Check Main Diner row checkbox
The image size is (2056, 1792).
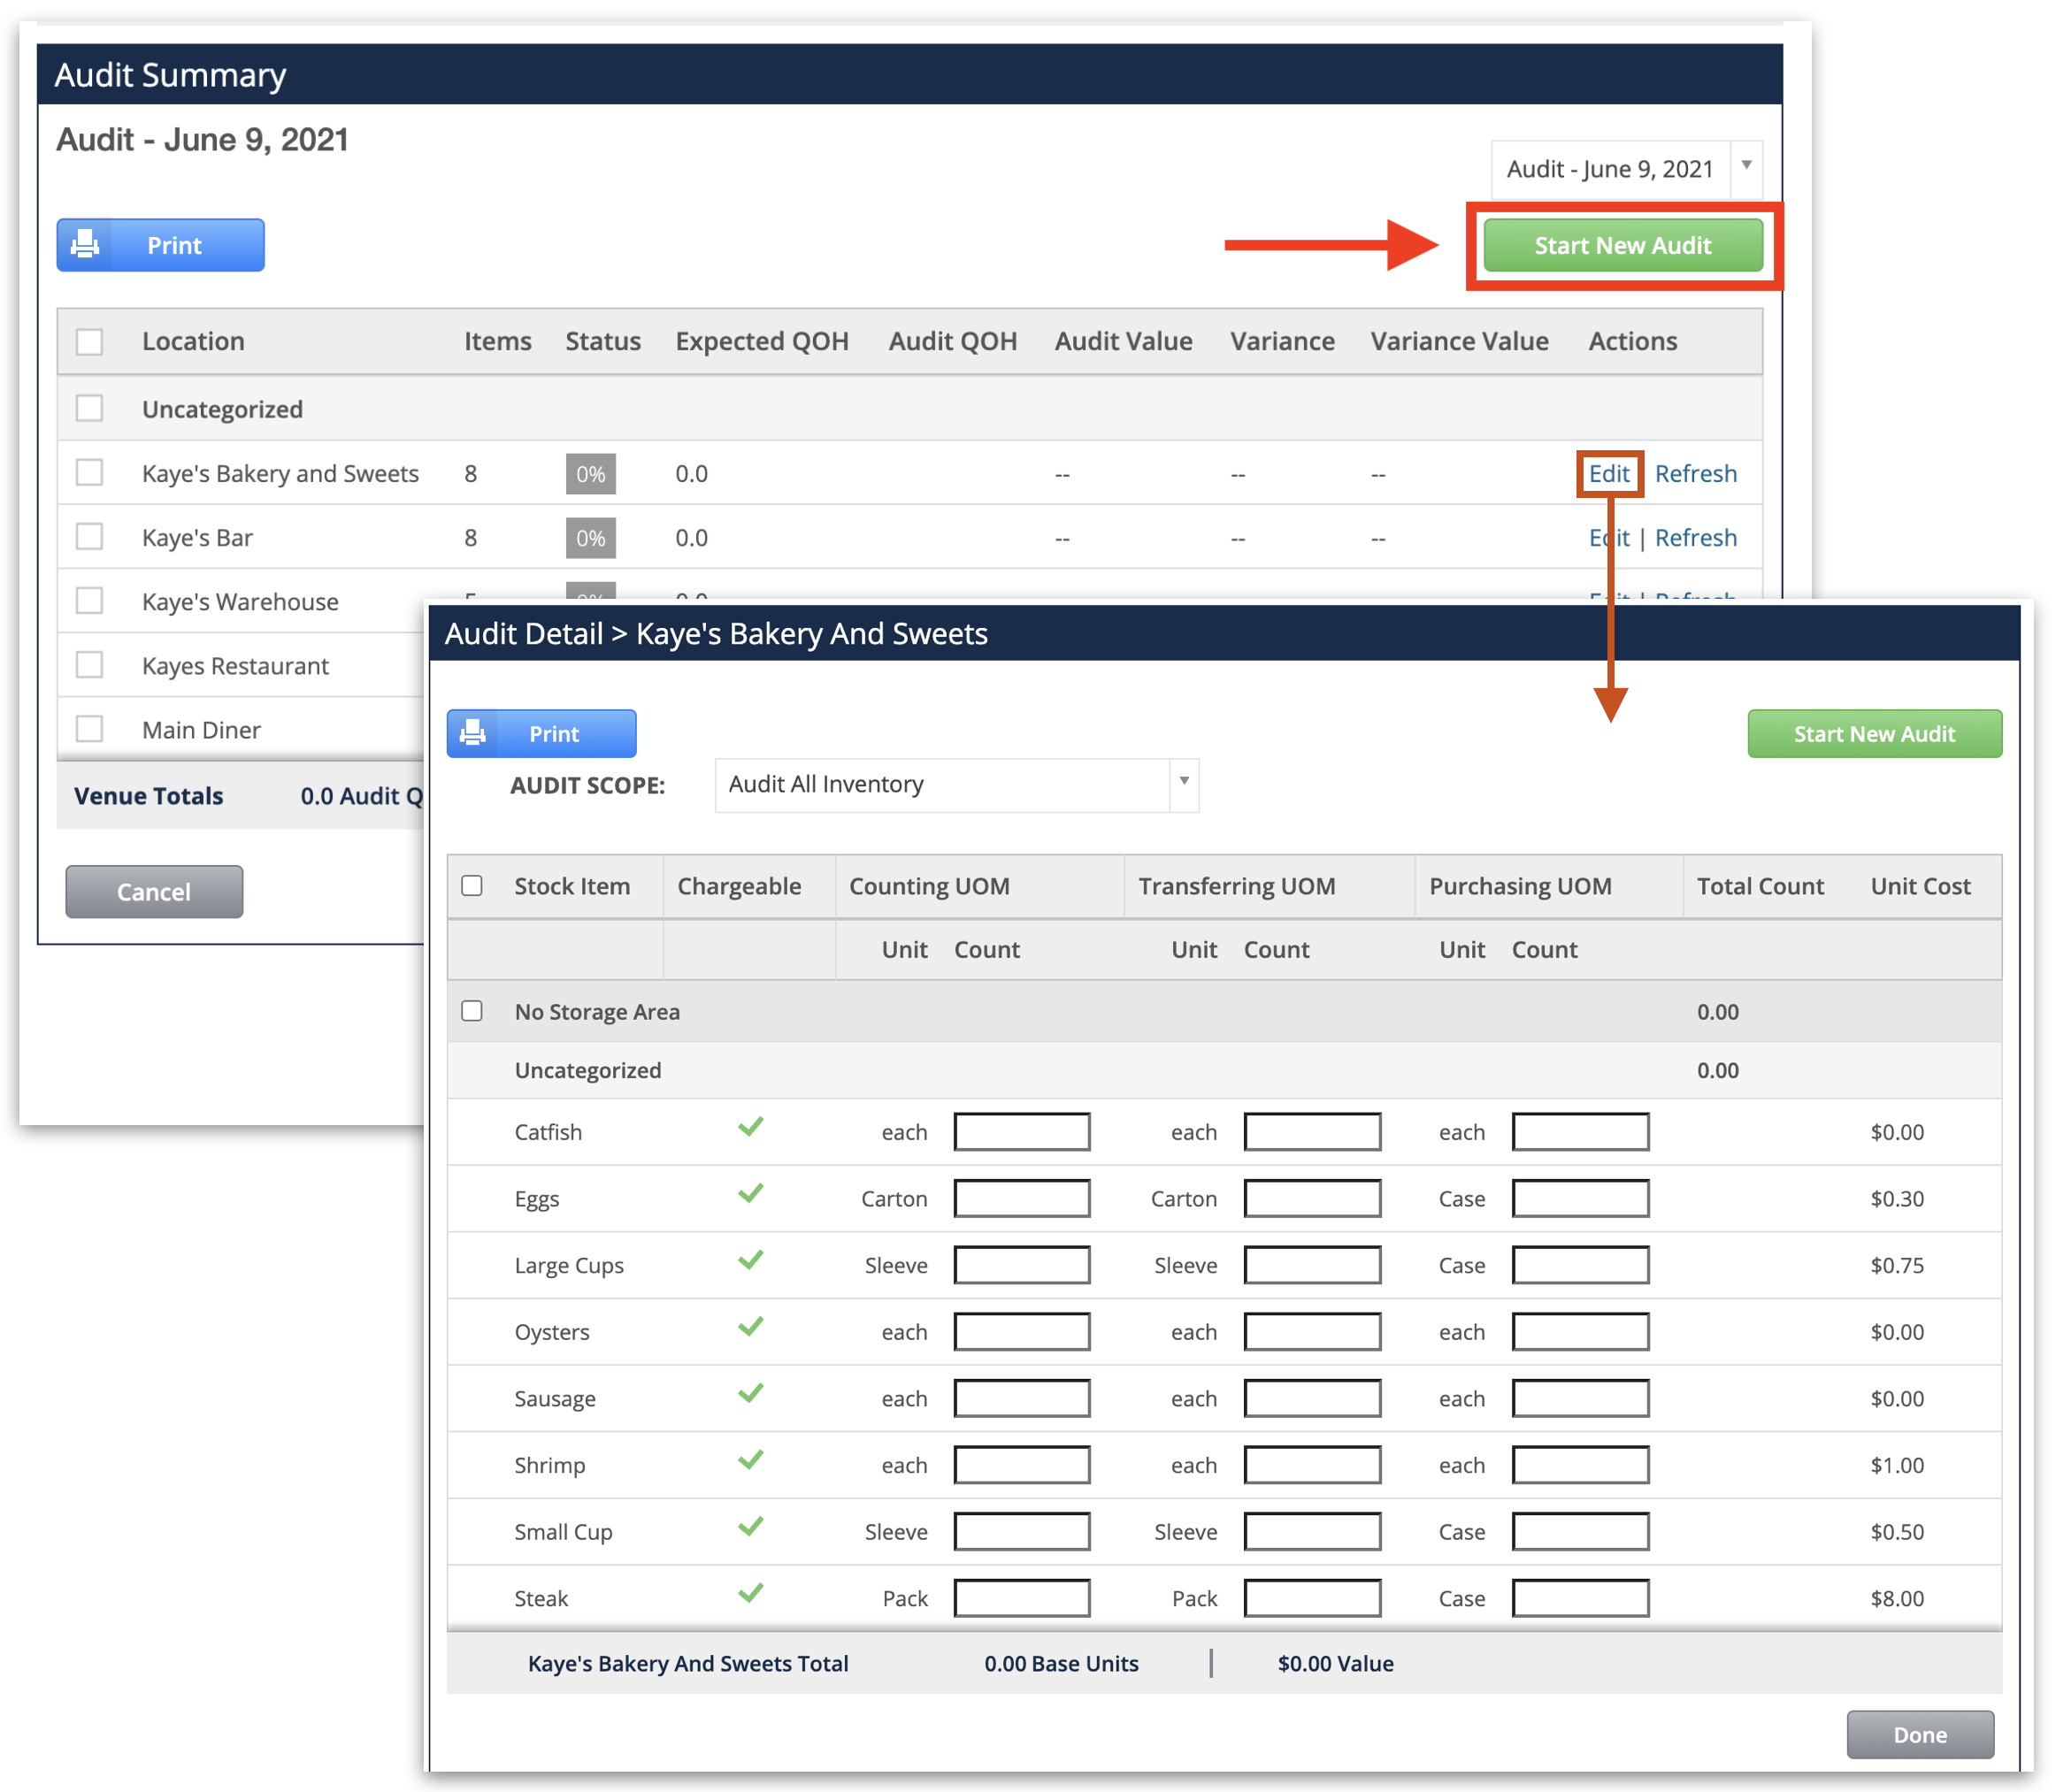(x=90, y=728)
